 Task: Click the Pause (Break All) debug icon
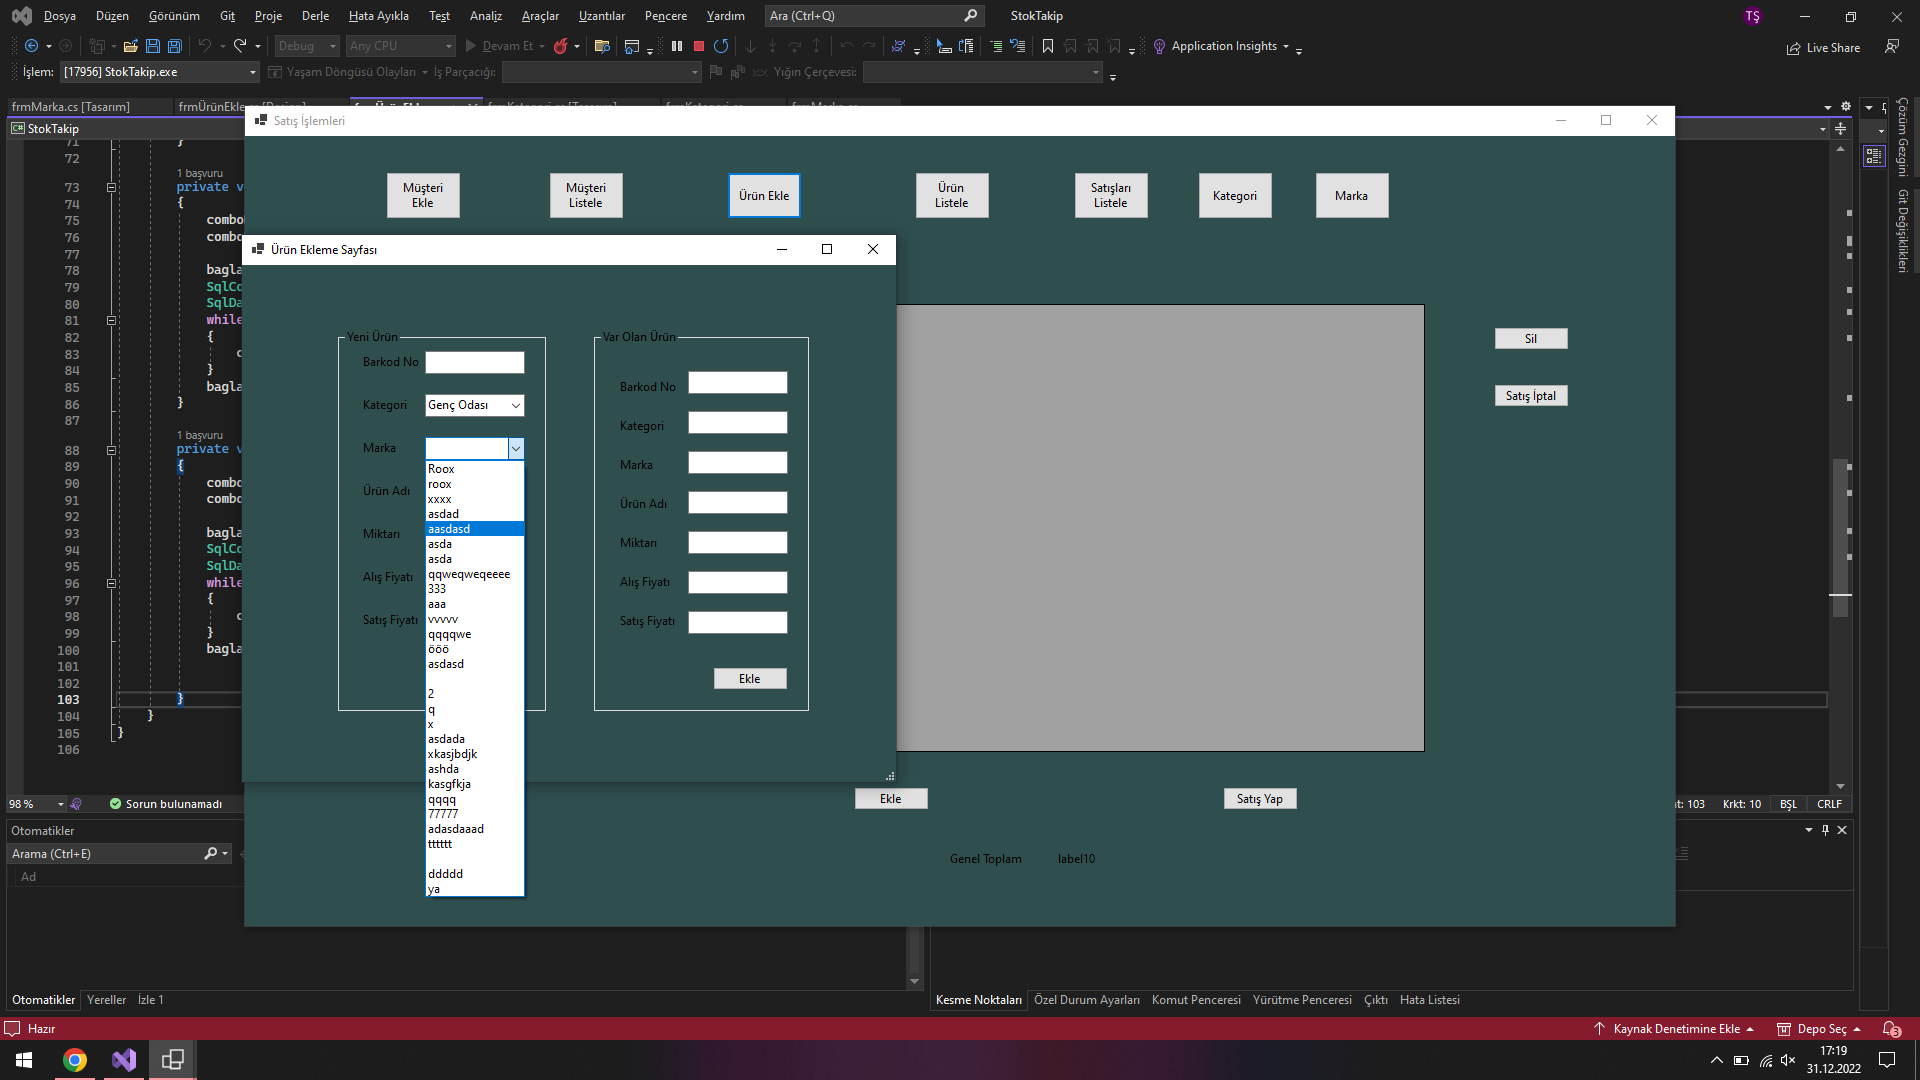click(x=677, y=46)
